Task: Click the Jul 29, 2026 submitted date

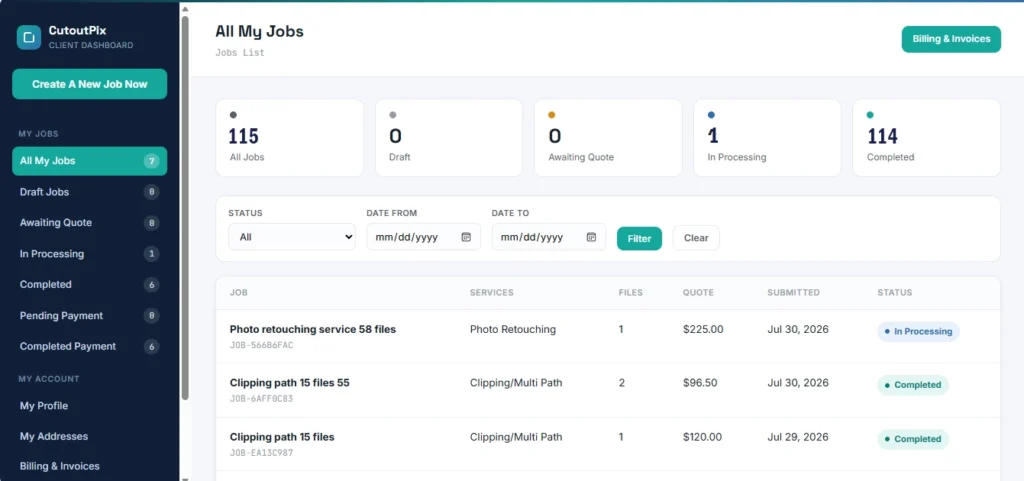Action: point(798,437)
